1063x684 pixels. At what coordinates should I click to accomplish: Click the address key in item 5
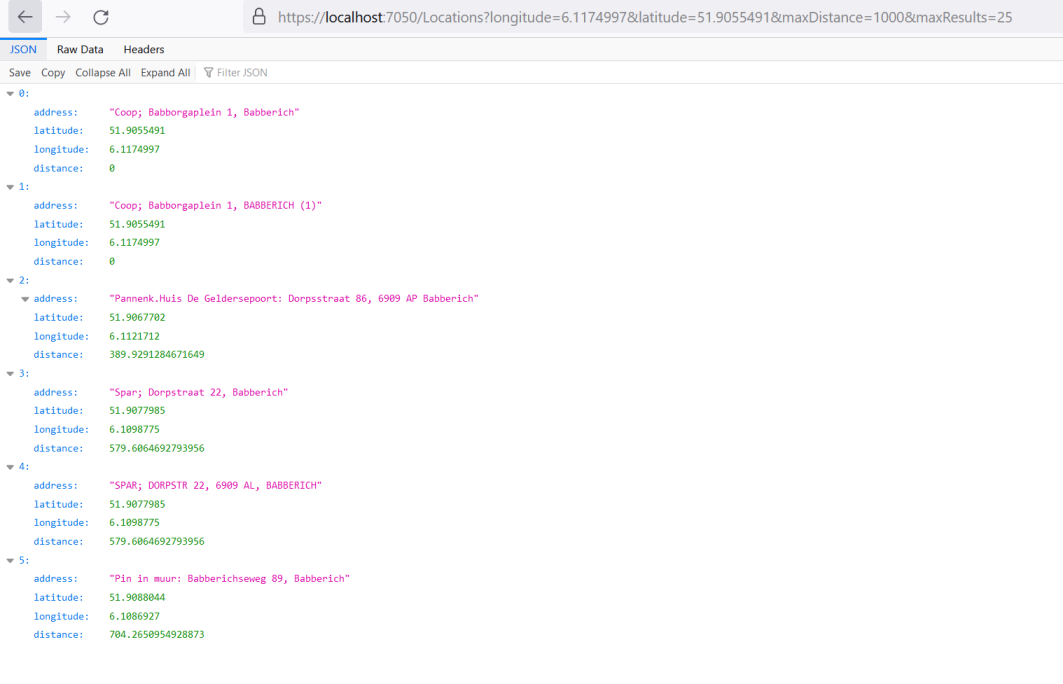56,579
